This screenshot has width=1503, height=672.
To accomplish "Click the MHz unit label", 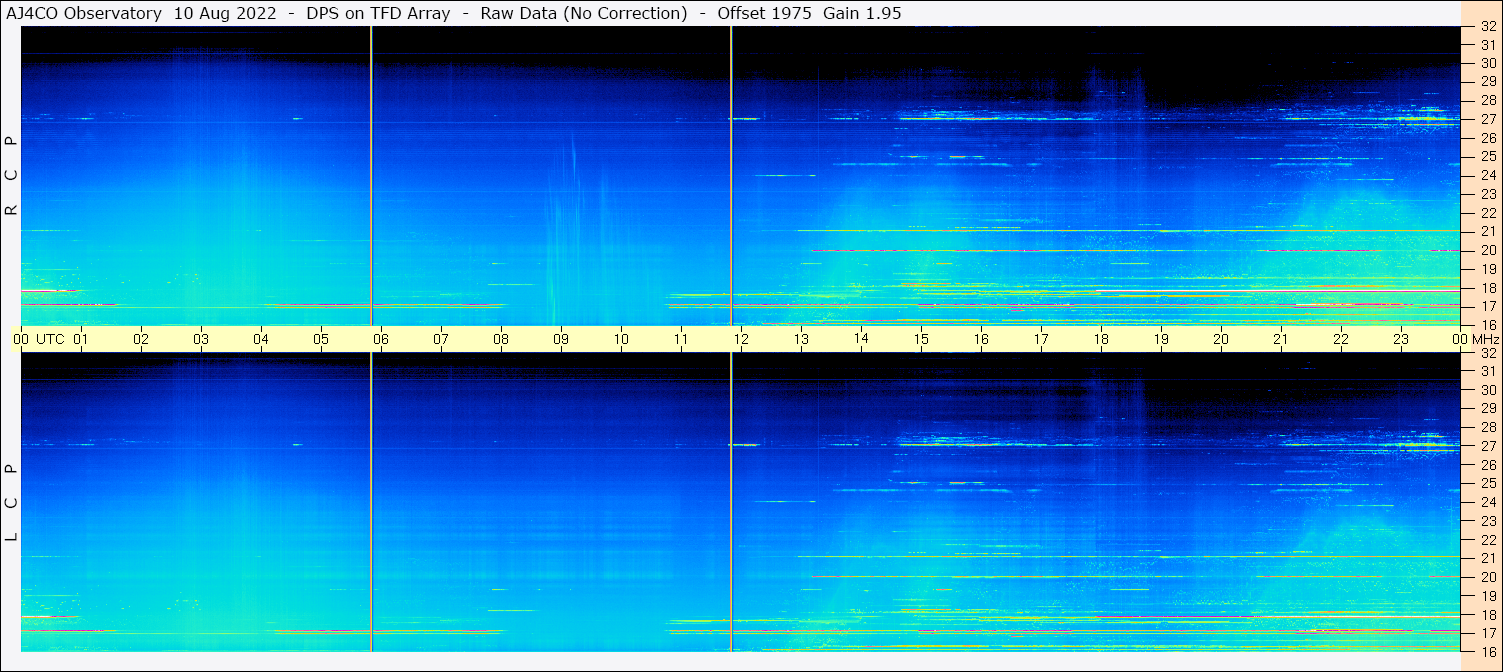I will (1484, 339).
